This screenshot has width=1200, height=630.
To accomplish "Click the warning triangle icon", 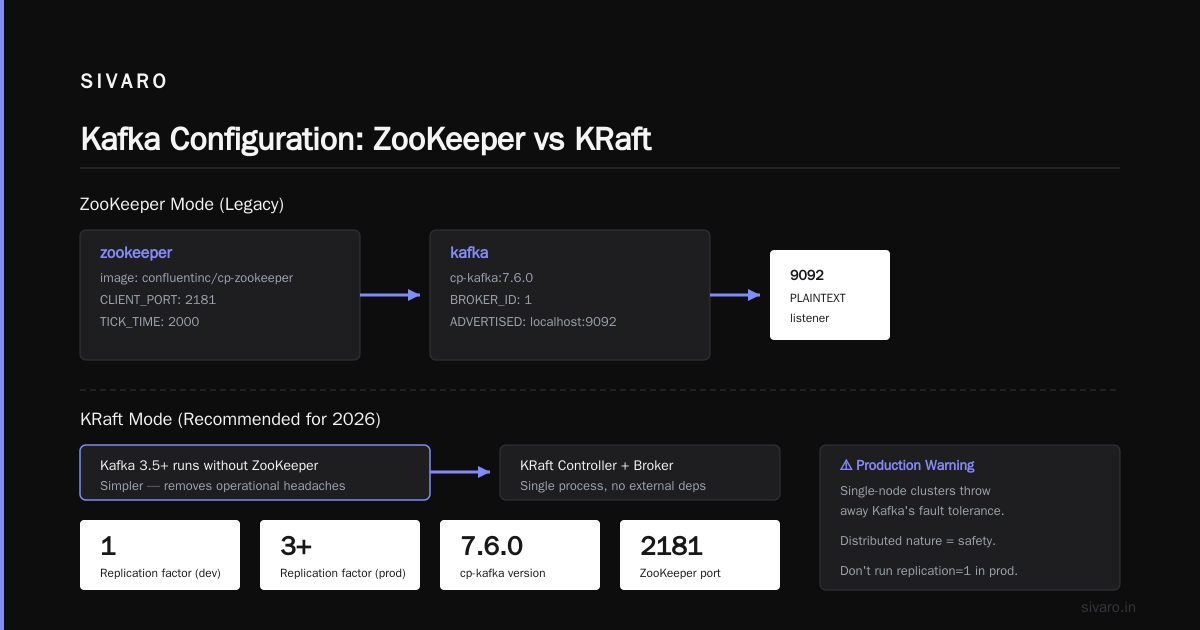I will [846, 465].
